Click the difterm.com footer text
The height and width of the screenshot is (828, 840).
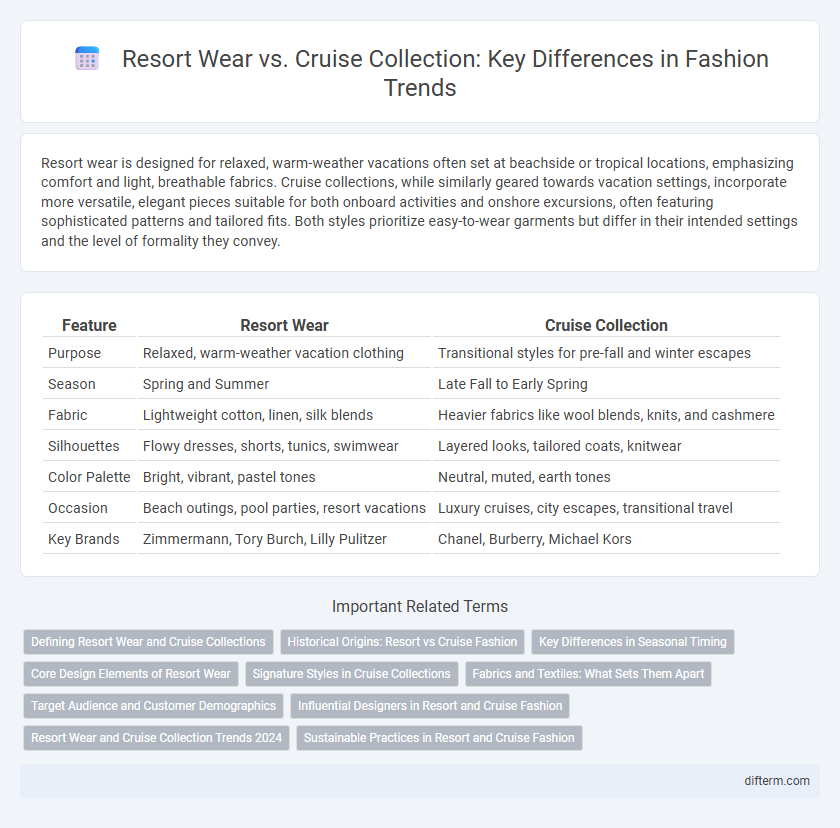(777, 781)
